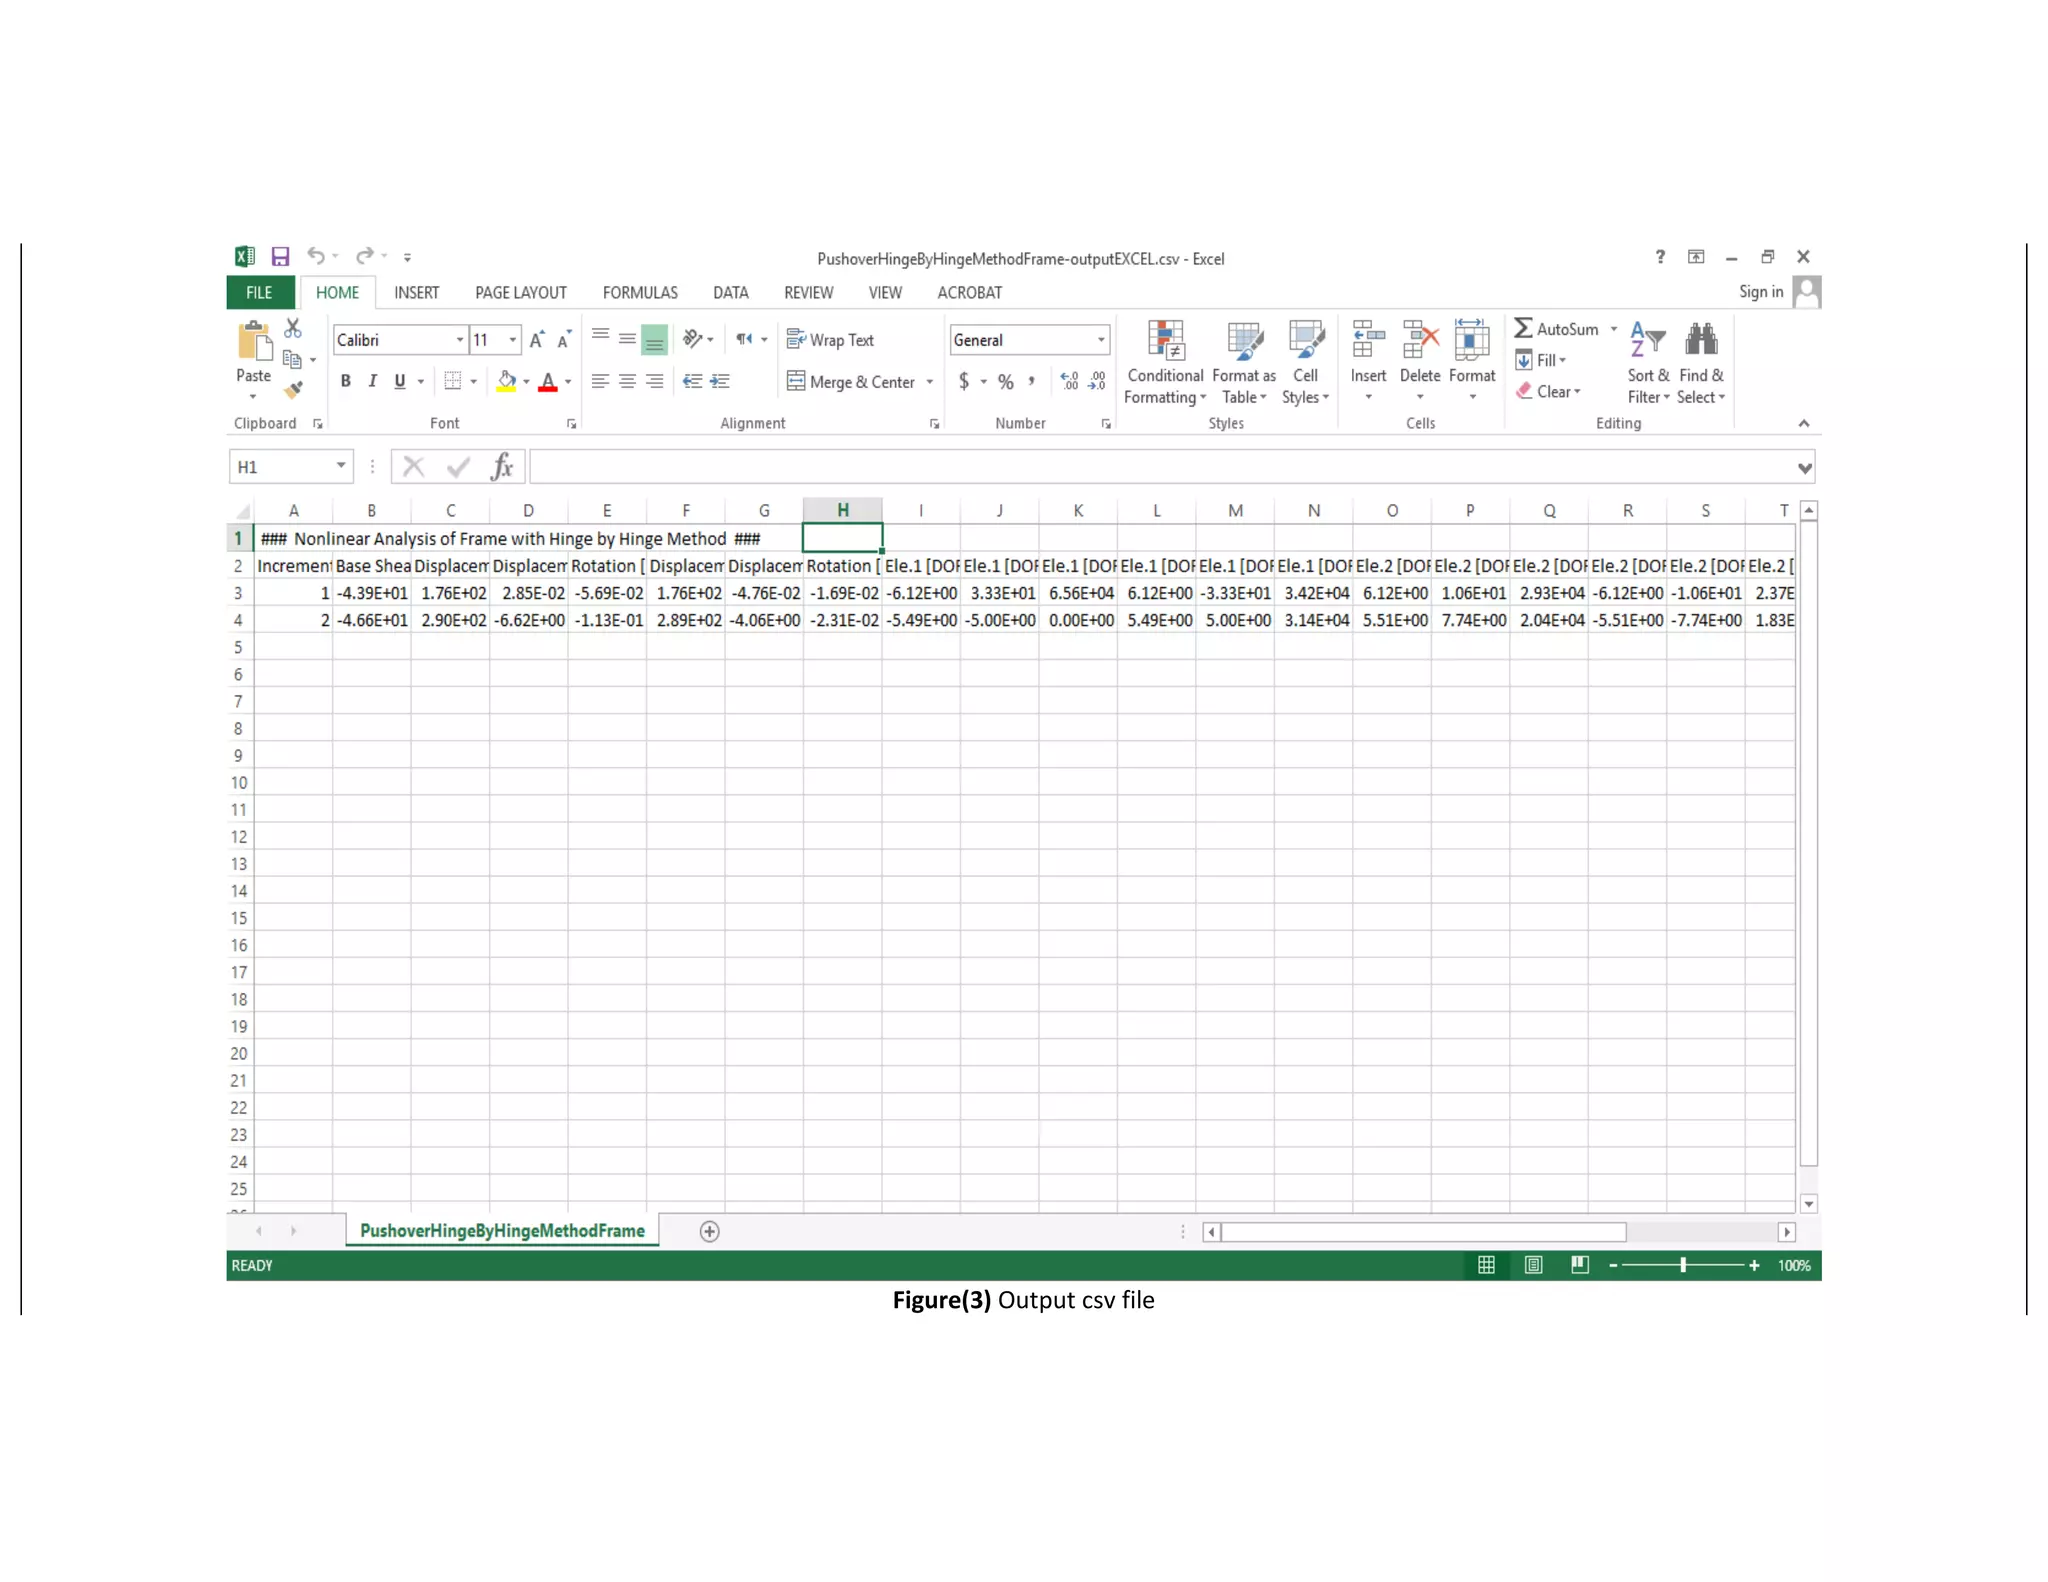The height and width of the screenshot is (1582, 2048).
Task: Decrease font size
Action: 564,340
